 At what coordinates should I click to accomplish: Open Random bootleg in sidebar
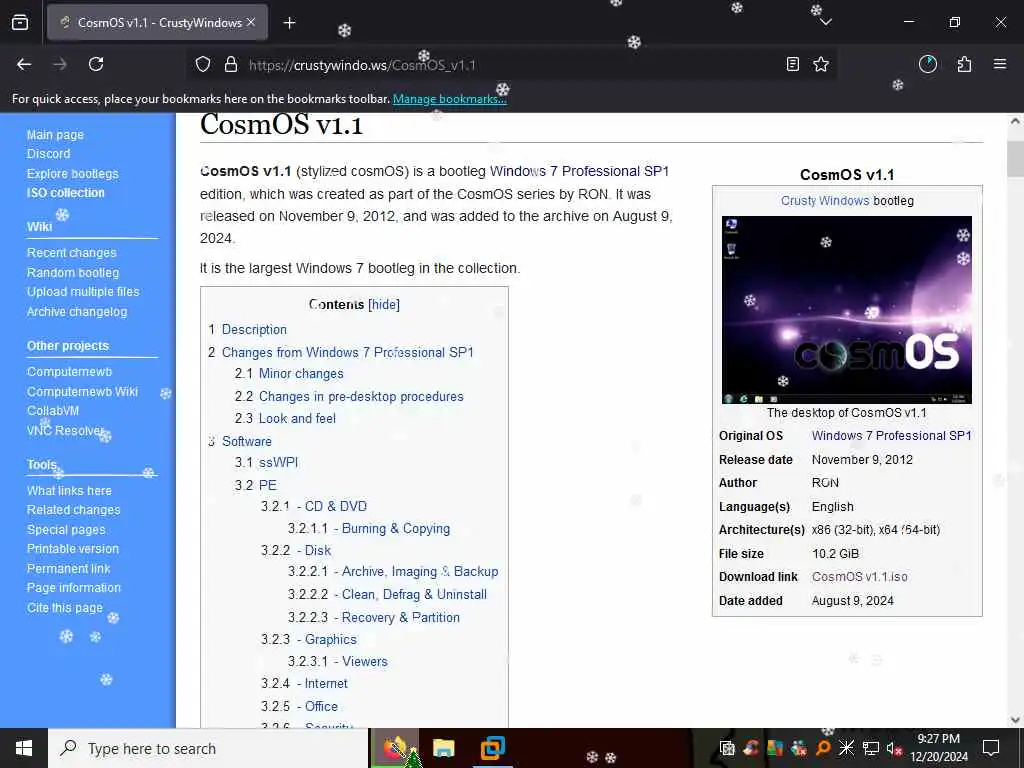pyautogui.click(x=73, y=272)
